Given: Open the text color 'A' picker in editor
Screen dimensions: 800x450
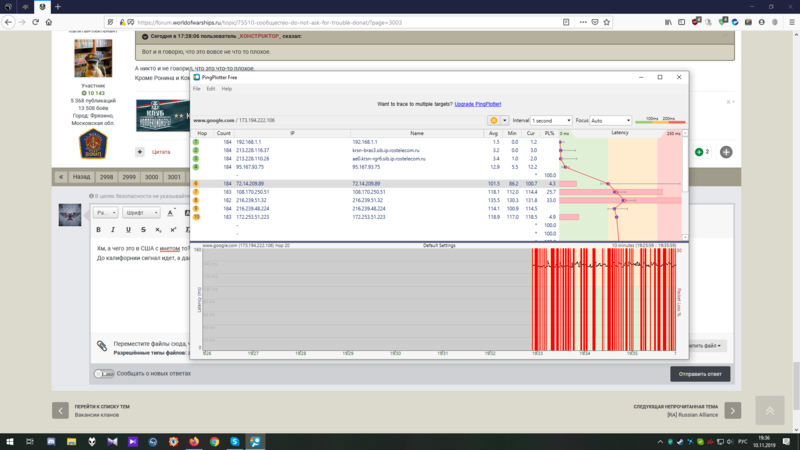Looking at the screenshot, I should coord(171,213).
